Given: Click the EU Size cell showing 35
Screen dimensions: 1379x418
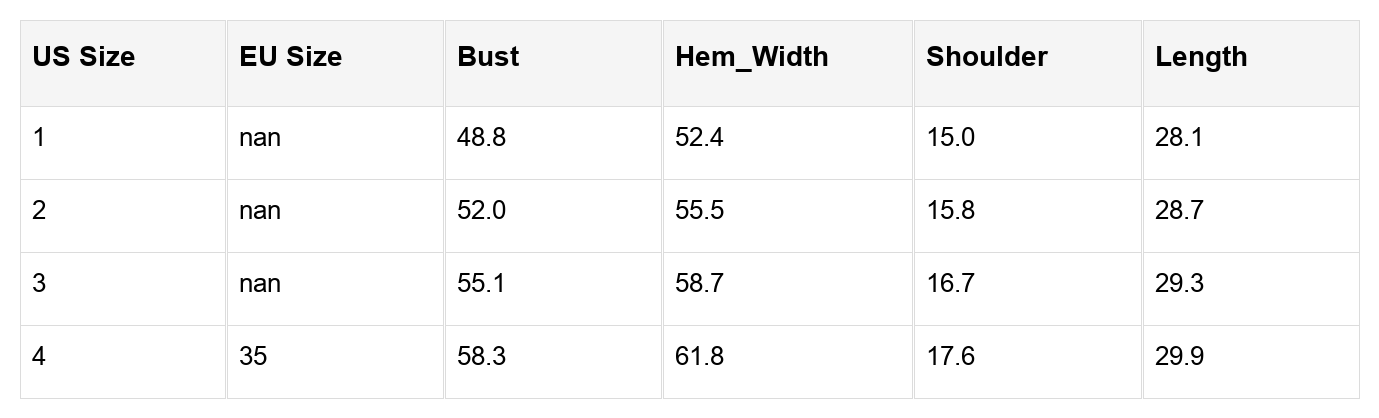Looking at the screenshot, I should pos(253,356).
